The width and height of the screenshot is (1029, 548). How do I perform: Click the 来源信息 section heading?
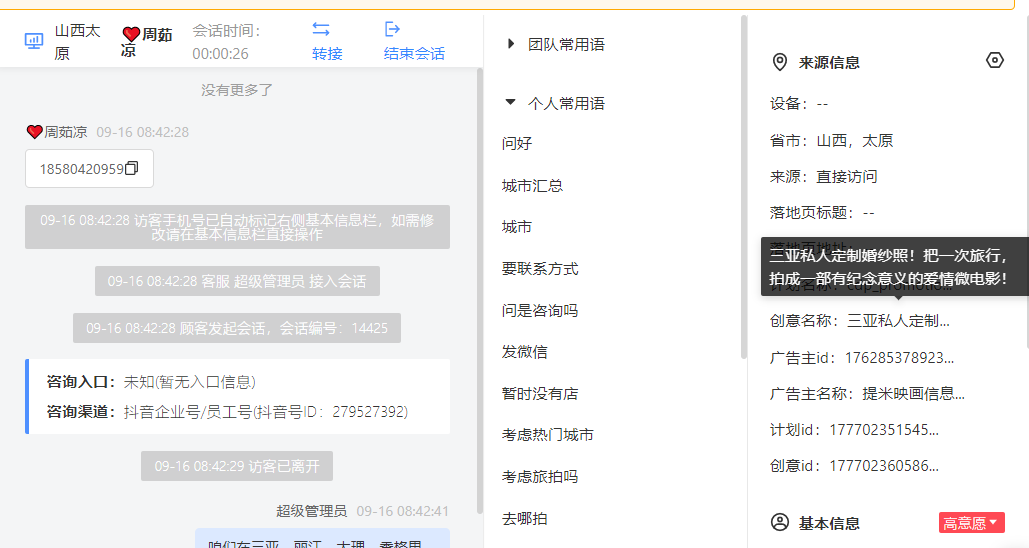click(829, 63)
